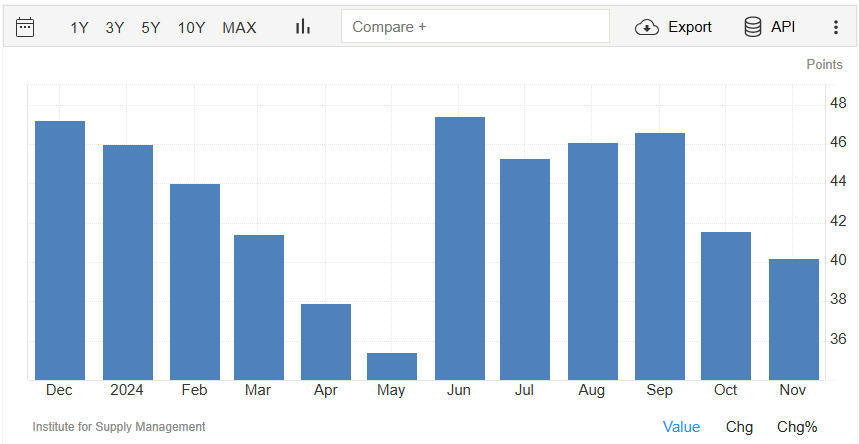Click the Oct x-axis label
Image resolution: width=859 pixels, height=444 pixels.
tap(725, 390)
